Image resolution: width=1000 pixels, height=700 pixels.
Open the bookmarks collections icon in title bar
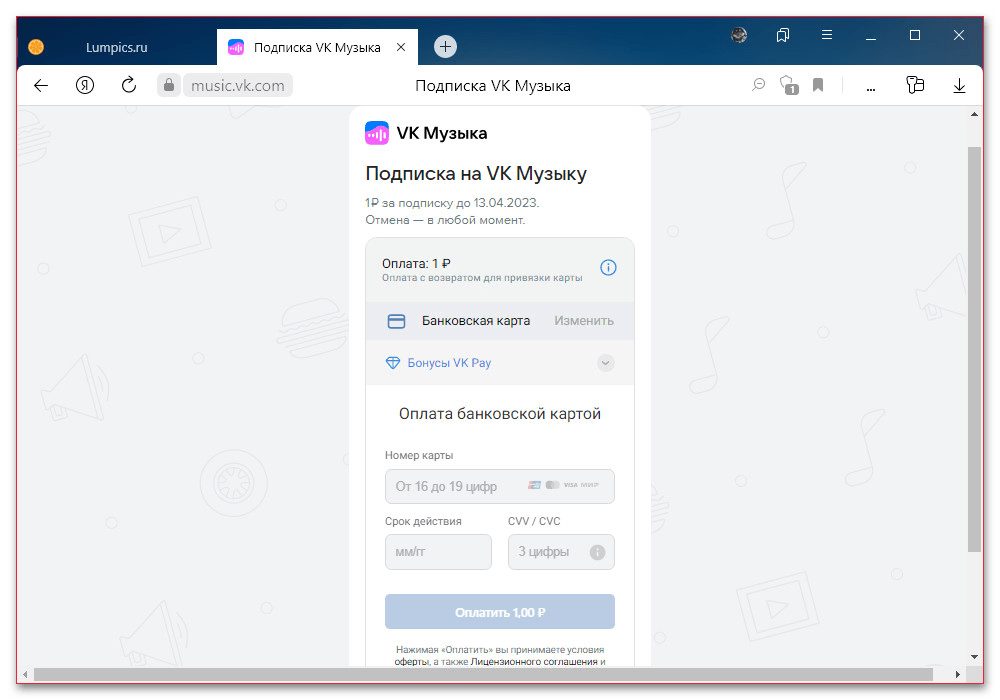pyautogui.click(x=783, y=35)
